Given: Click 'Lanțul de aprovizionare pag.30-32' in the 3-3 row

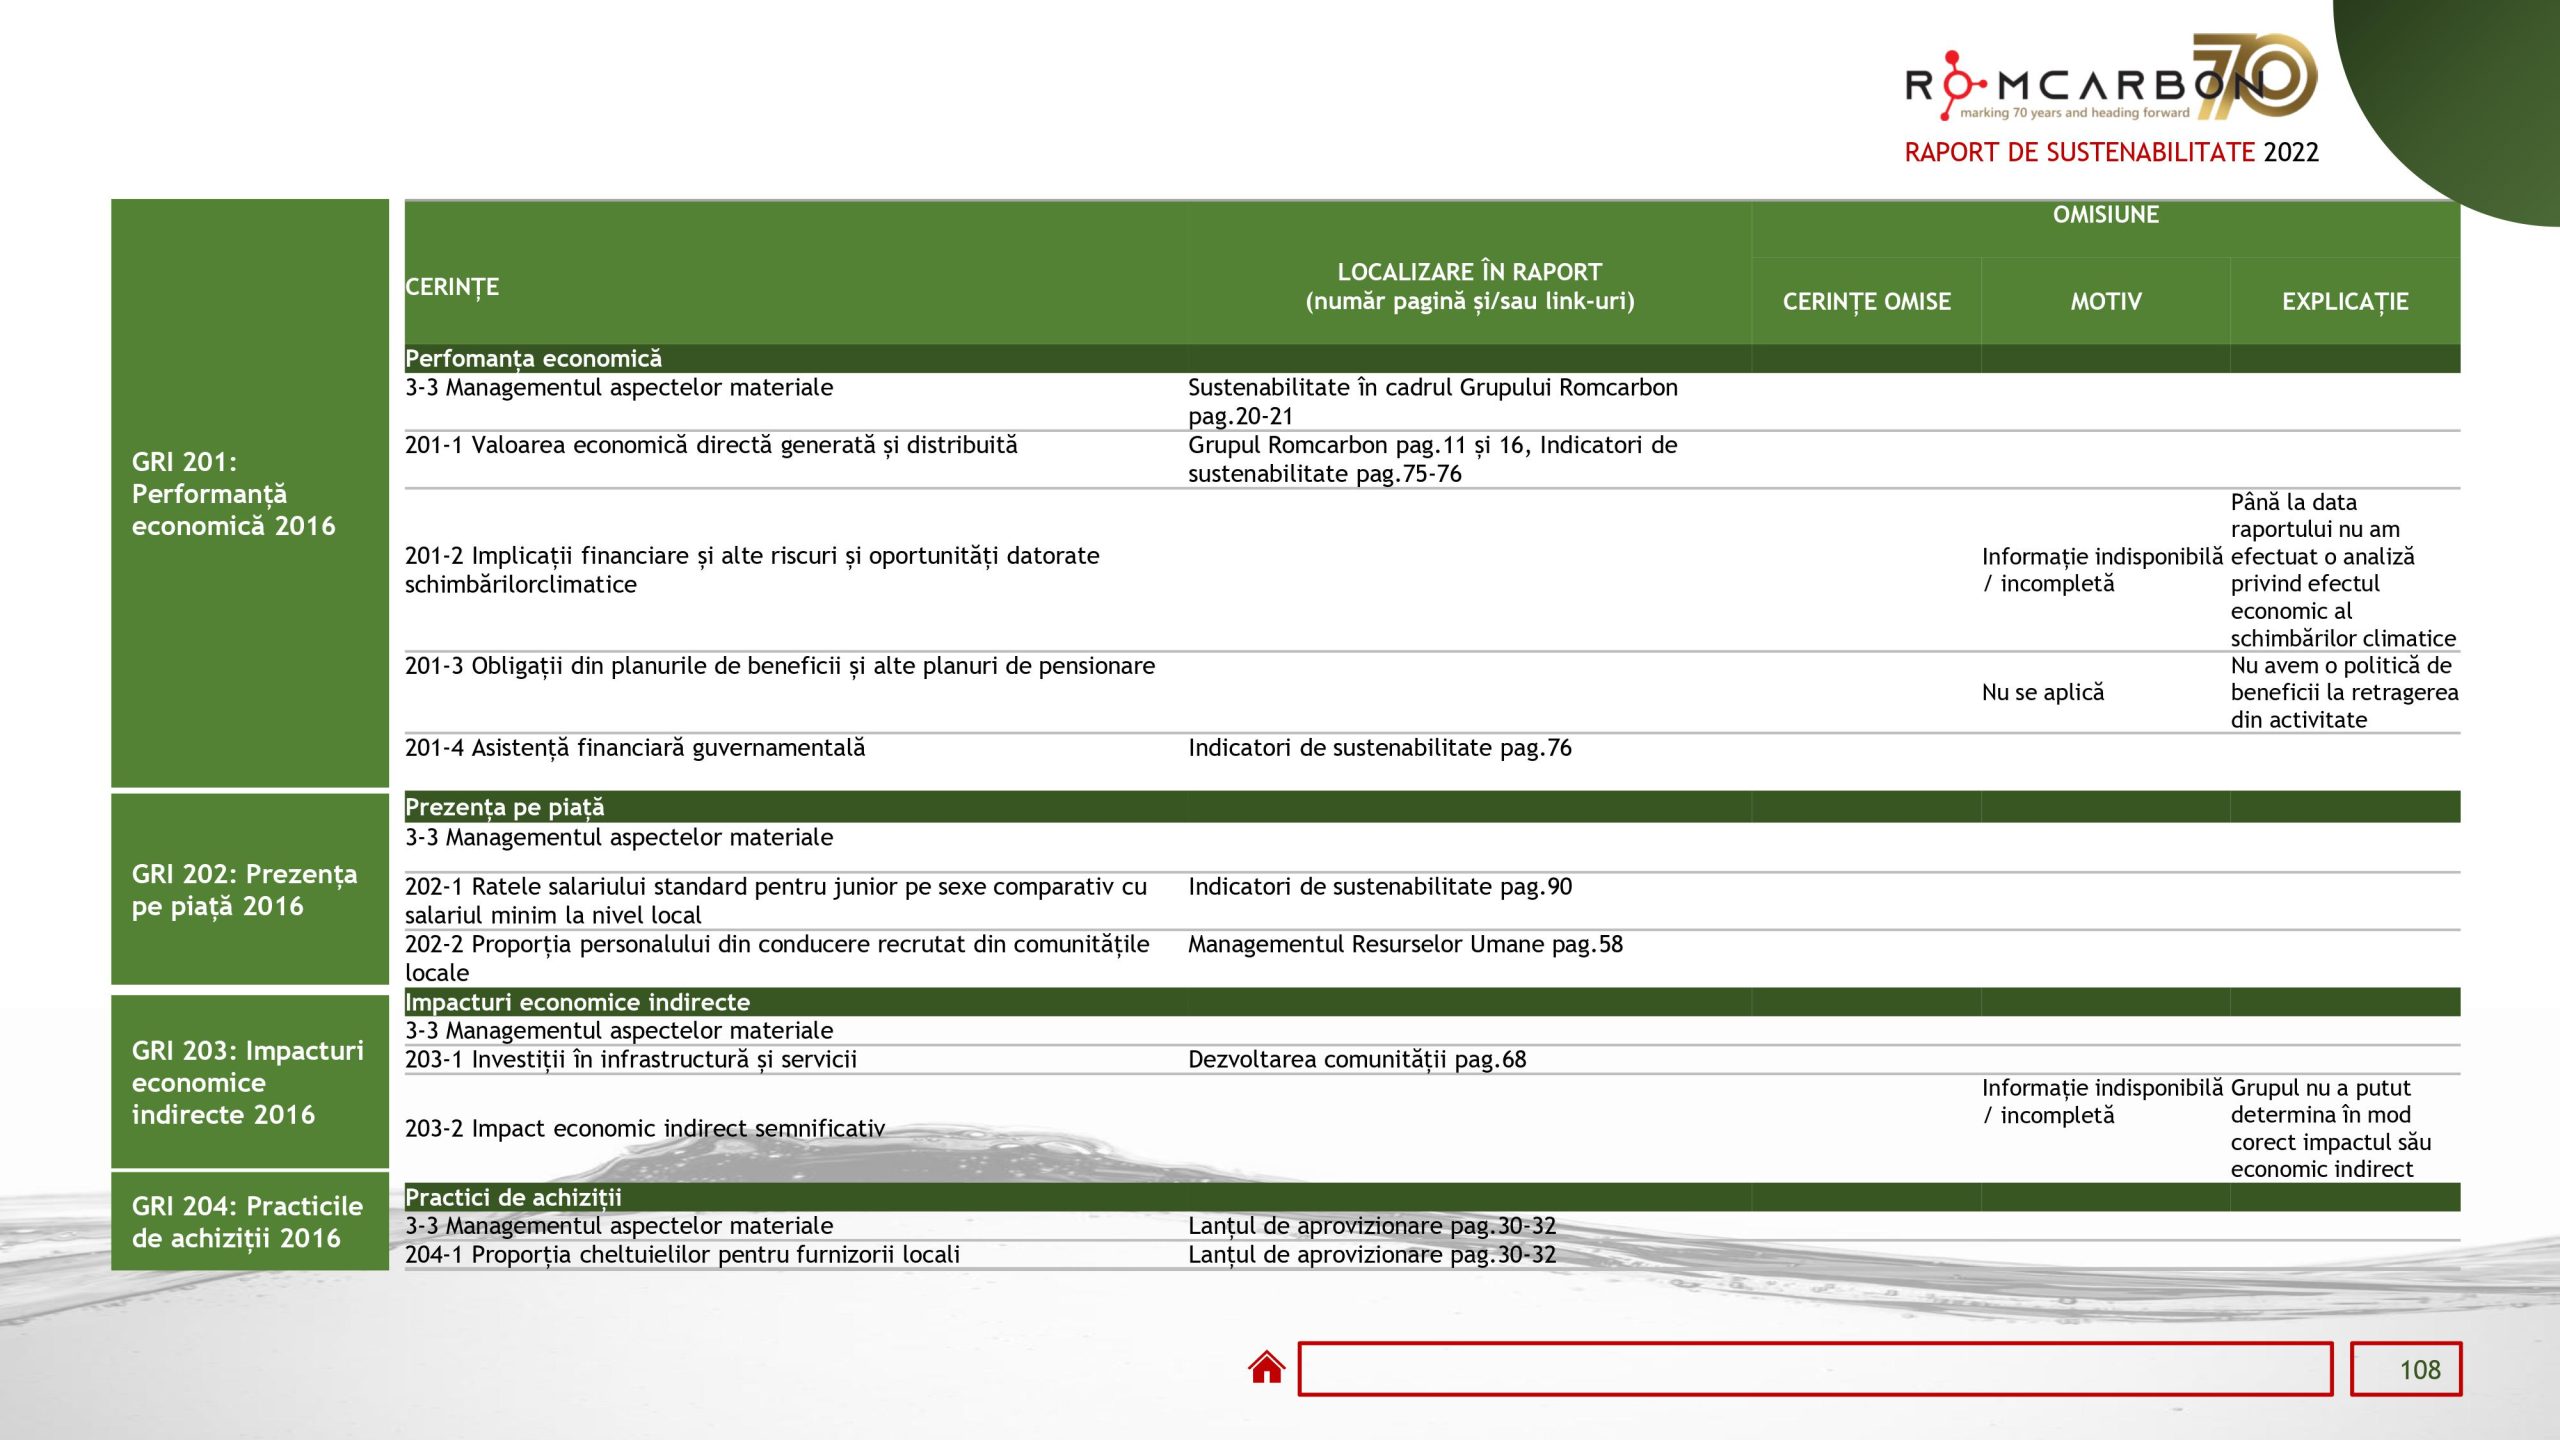Looking at the screenshot, I should [1372, 1225].
